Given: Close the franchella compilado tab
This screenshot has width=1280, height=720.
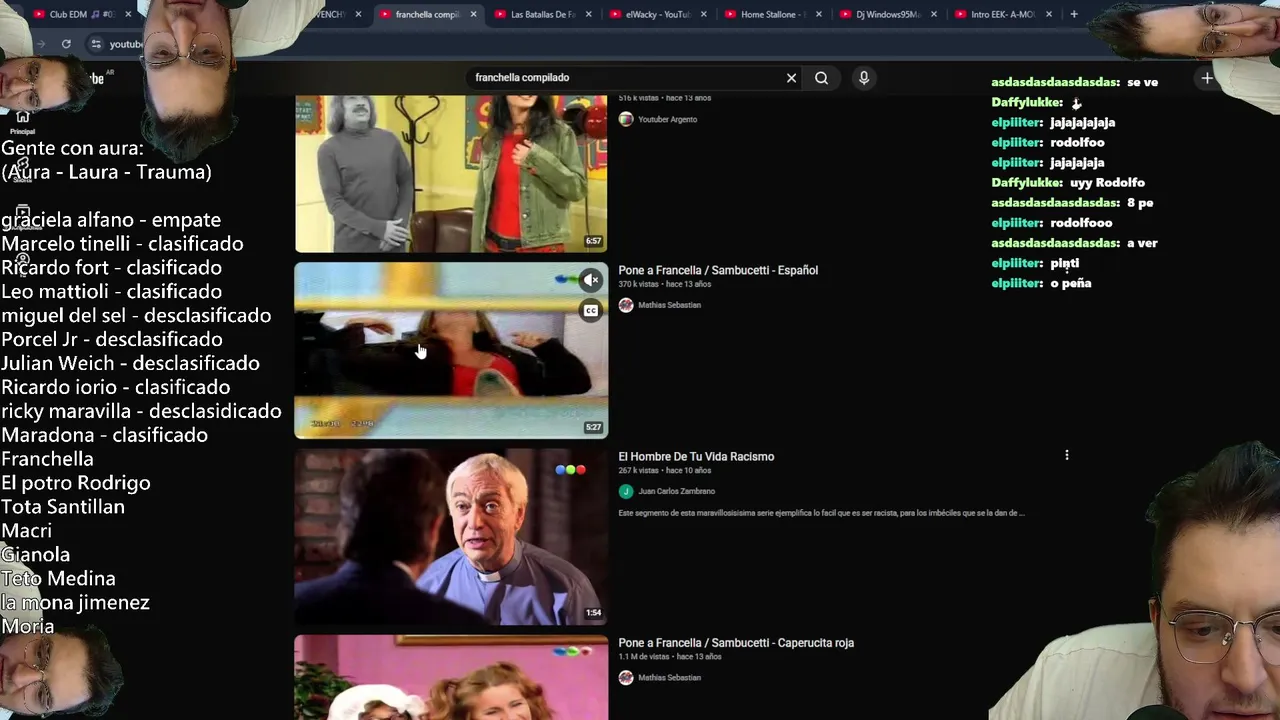Looking at the screenshot, I should click(x=473, y=15).
